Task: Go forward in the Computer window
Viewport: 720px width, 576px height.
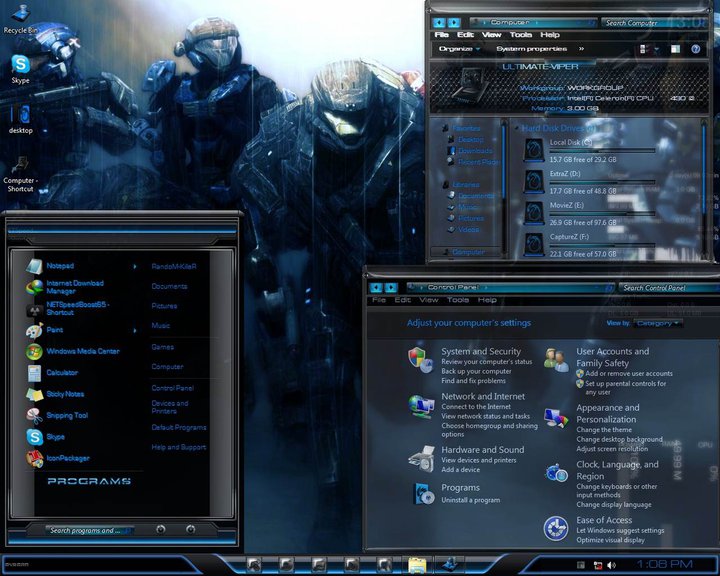Action: coord(454,22)
